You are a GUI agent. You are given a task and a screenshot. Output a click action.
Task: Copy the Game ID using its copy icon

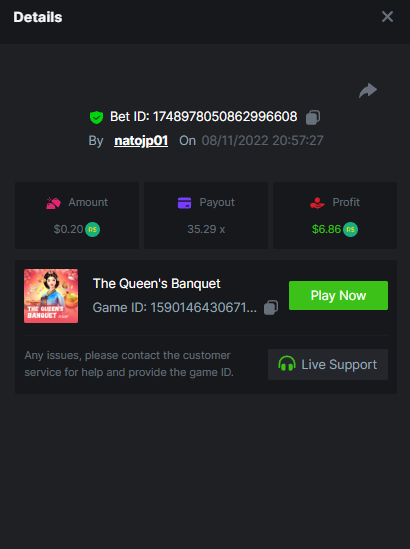[x=271, y=307]
